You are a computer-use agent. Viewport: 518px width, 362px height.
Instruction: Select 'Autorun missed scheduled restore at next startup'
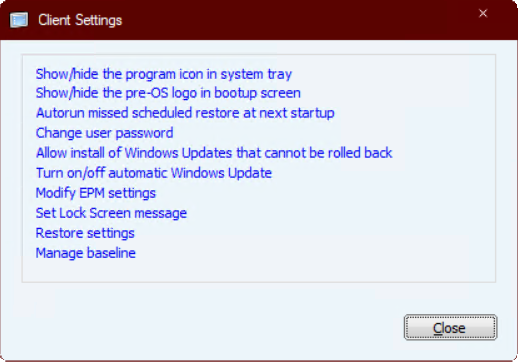click(185, 113)
